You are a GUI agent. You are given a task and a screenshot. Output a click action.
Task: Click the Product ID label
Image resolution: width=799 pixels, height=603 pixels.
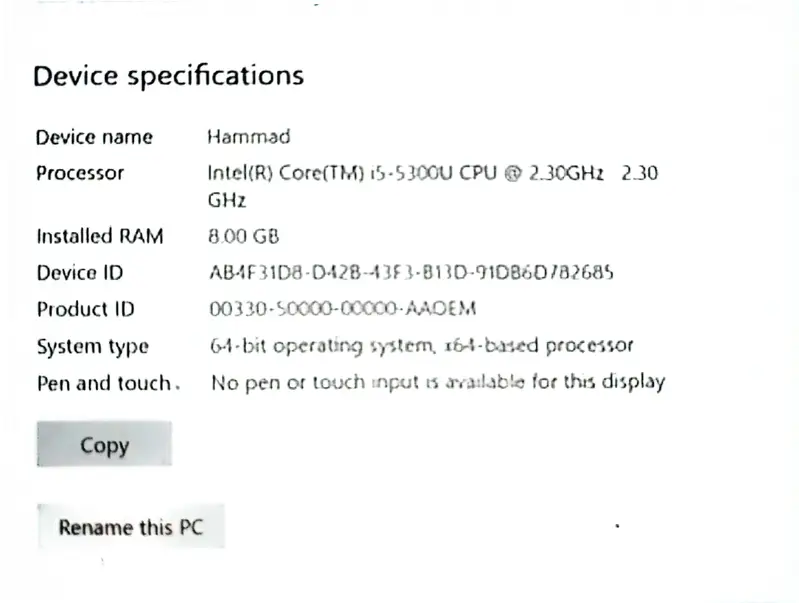85,309
